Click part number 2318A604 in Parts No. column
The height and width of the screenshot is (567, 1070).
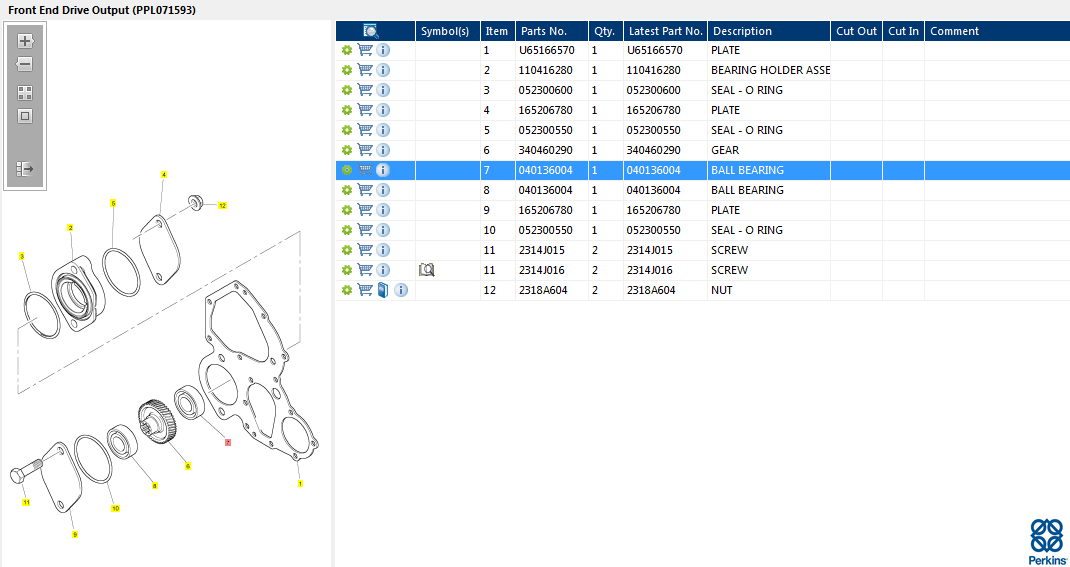point(541,290)
